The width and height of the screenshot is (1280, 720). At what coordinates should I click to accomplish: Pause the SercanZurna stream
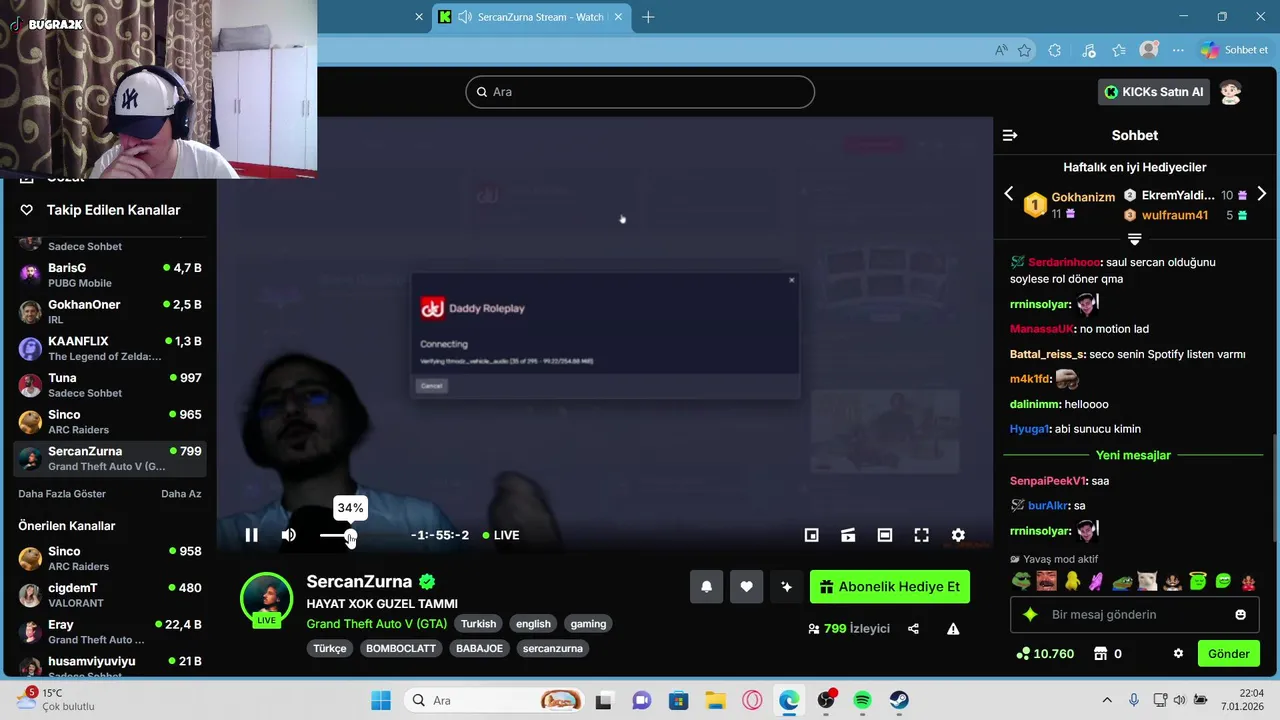click(251, 535)
